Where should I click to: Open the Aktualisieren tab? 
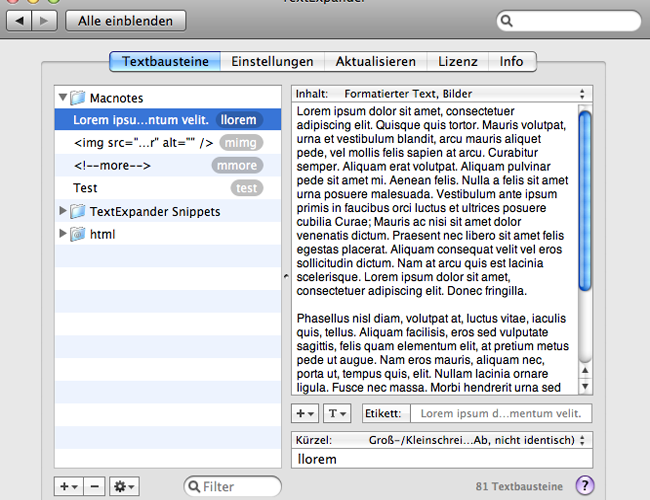[x=376, y=61]
